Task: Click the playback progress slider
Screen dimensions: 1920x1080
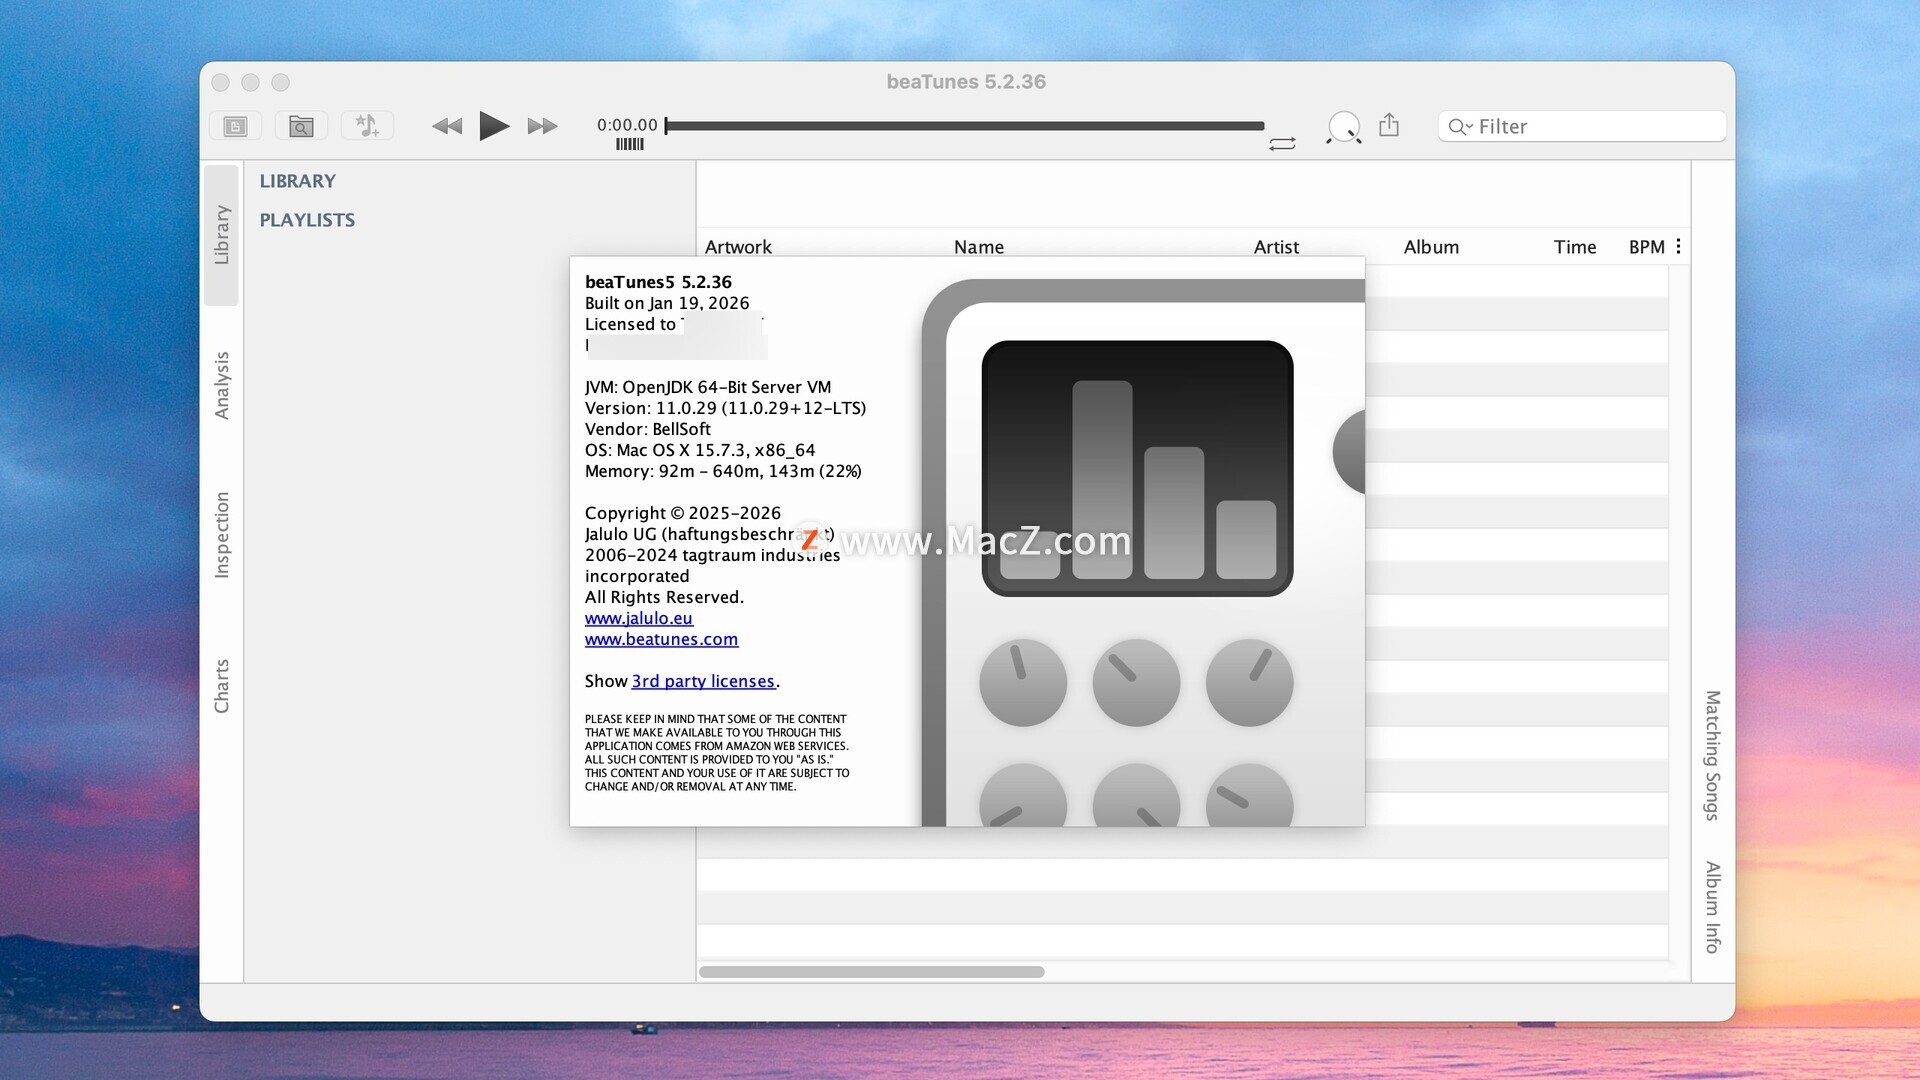Action: (x=965, y=126)
